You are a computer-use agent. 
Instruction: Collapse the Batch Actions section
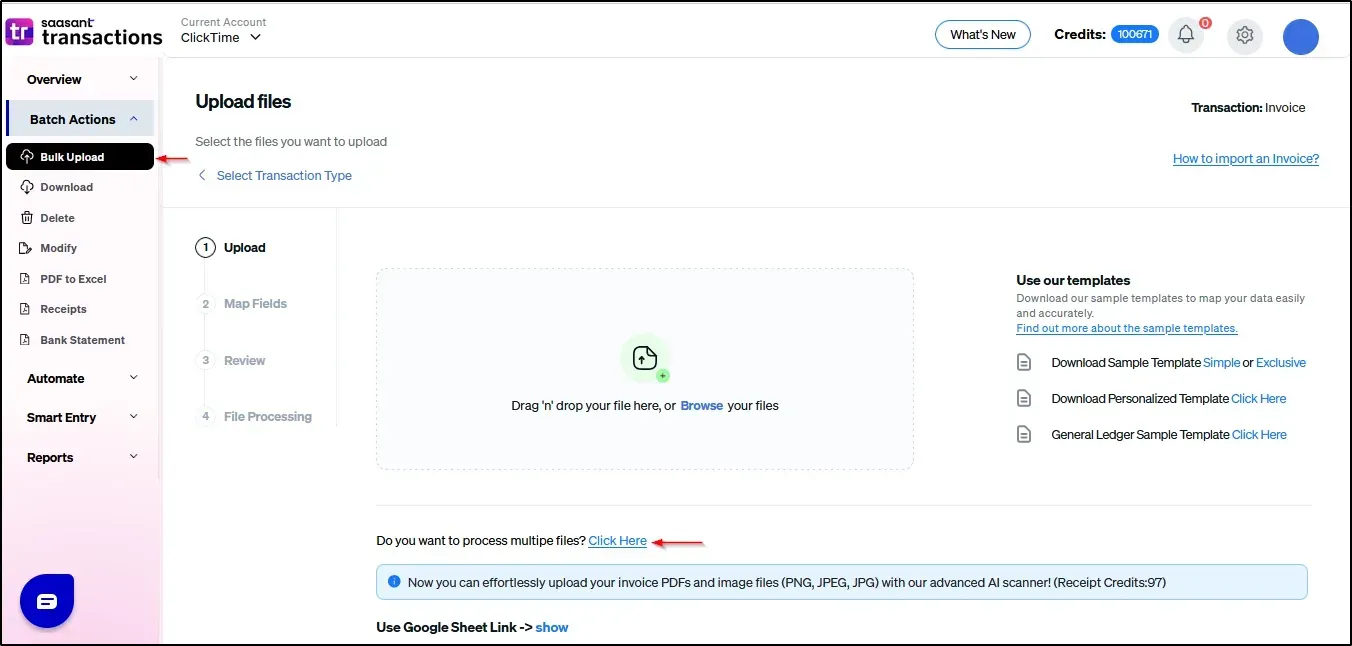pos(81,119)
